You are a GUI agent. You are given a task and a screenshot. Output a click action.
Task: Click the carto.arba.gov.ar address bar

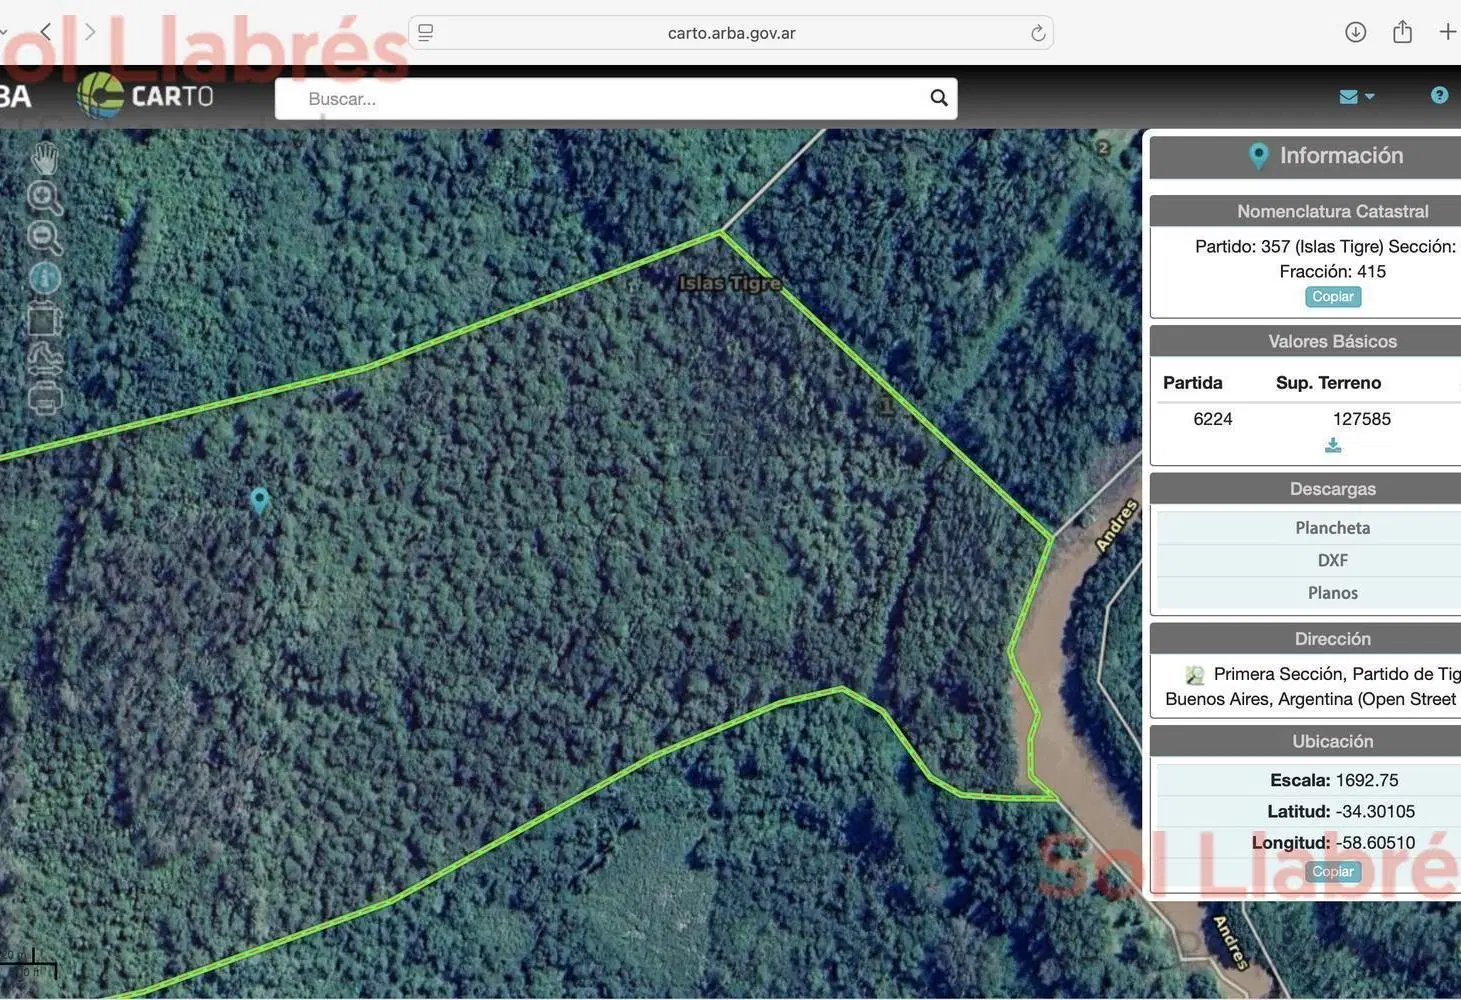[x=731, y=33]
